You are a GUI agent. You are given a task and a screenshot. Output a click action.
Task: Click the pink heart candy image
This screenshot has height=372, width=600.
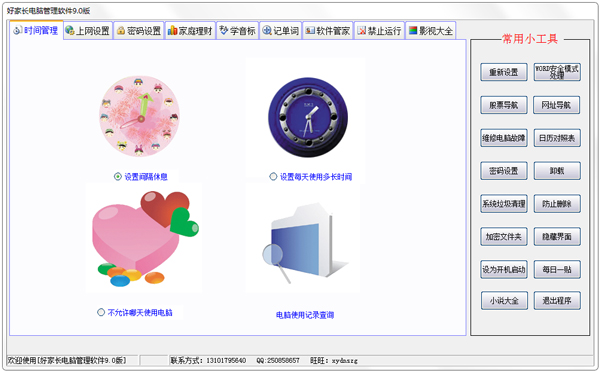pos(145,239)
